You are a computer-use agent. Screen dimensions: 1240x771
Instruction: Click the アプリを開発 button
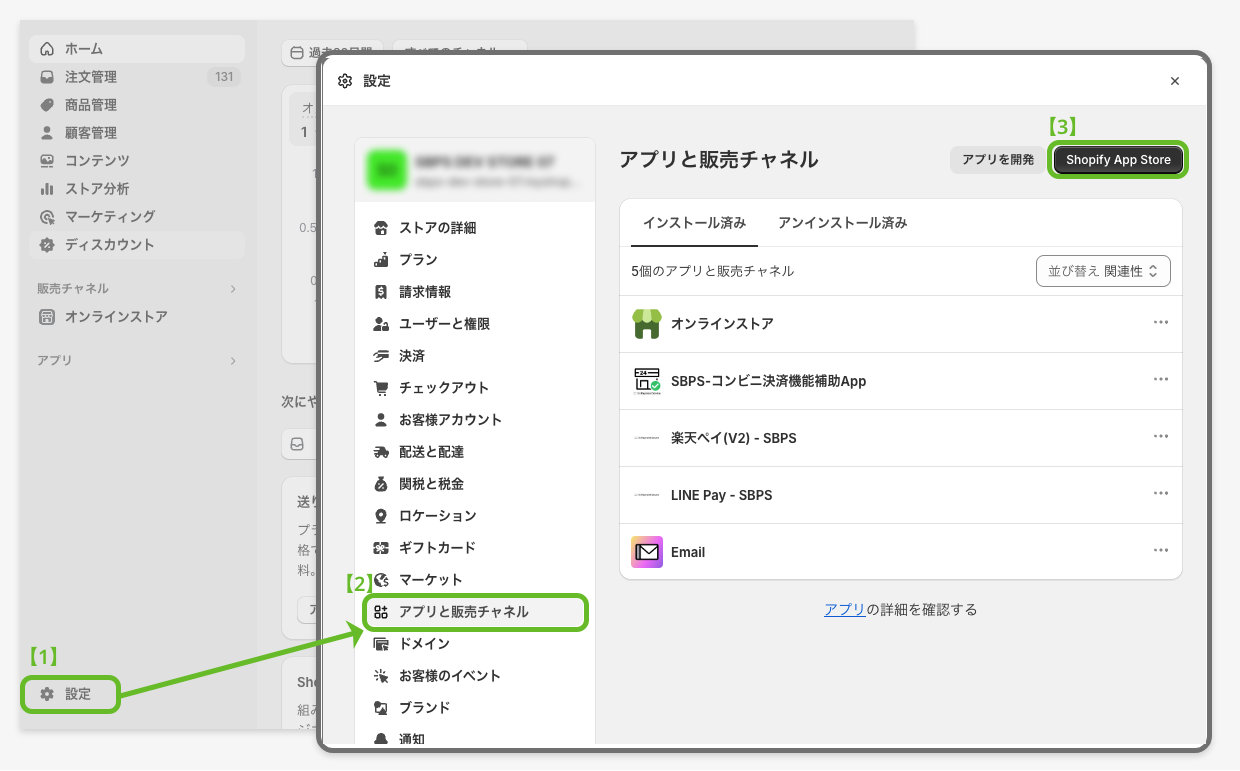click(998, 159)
